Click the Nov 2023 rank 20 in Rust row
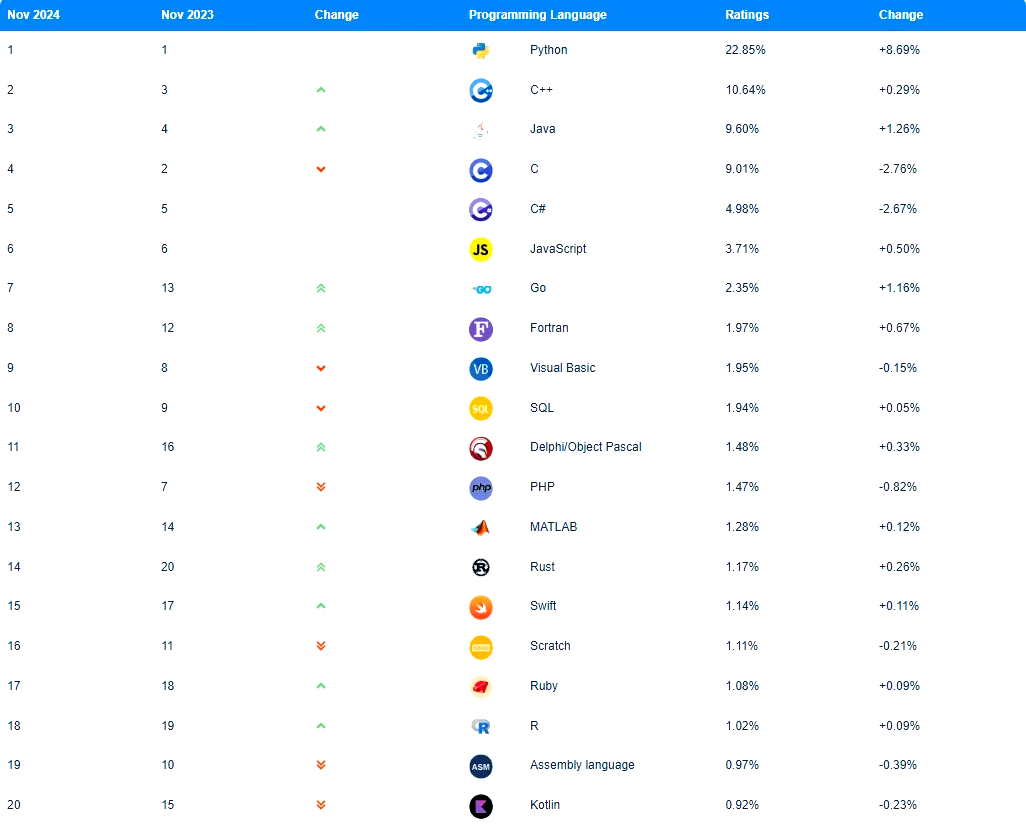The width and height of the screenshot is (1026, 825). tap(168, 567)
